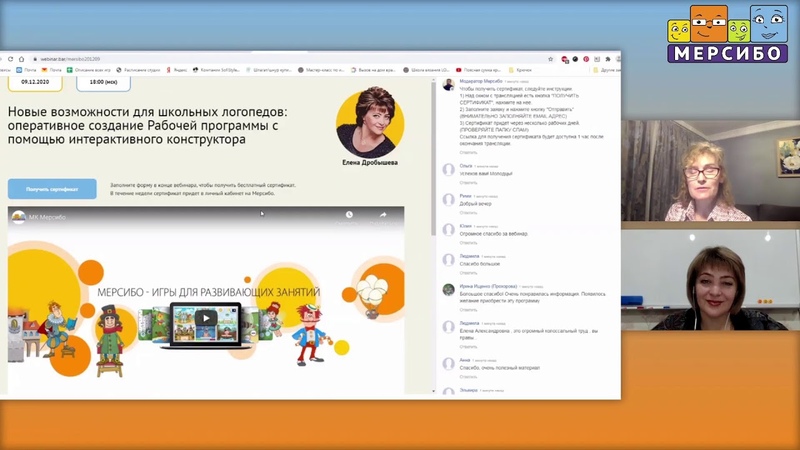Open the 'Шпагат/шнур' bookmark
Image resolution: width=800 pixels, height=450 pixels.
tap(268, 70)
